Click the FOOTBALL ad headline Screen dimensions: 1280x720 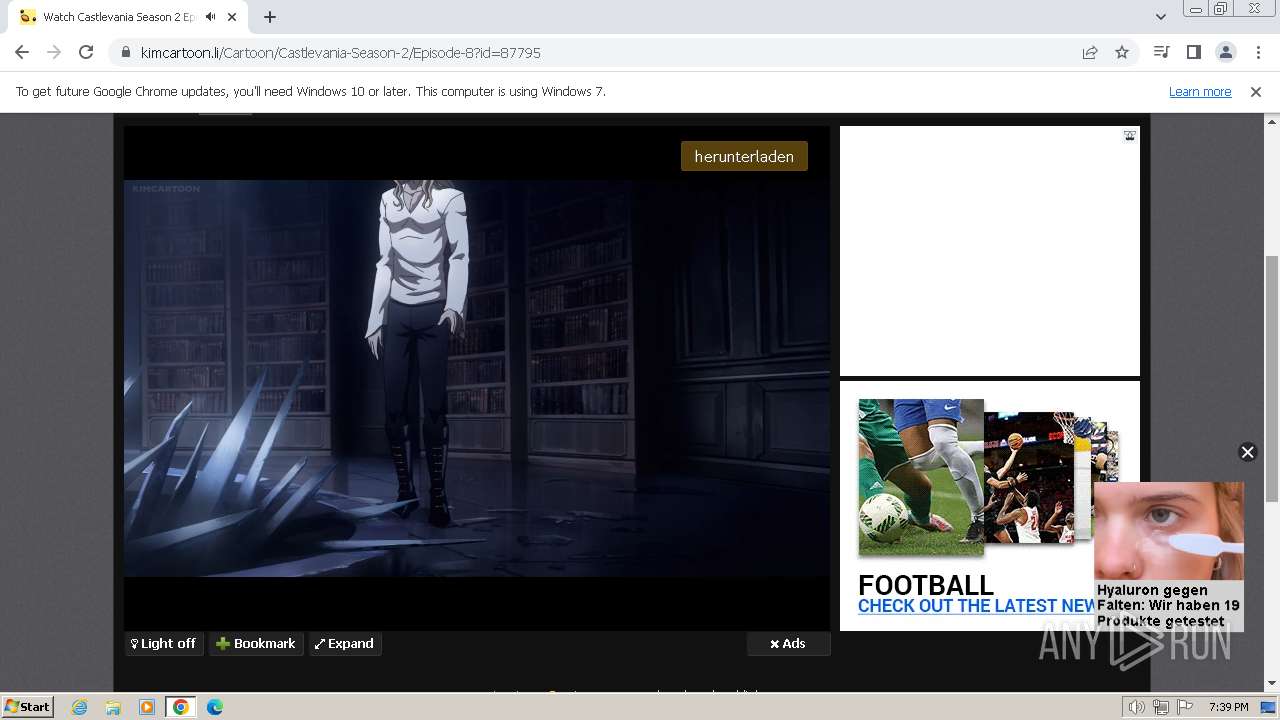[926, 585]
